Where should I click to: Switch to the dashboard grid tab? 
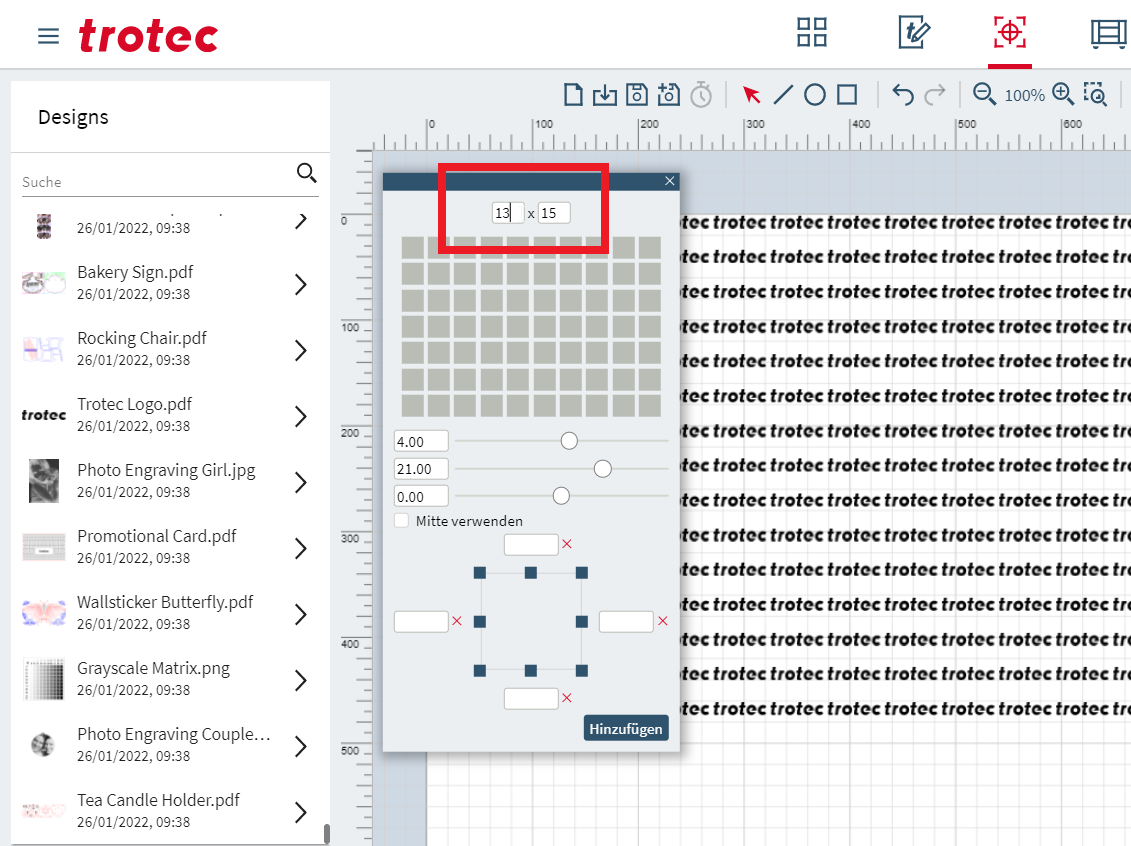click(812, 32)
